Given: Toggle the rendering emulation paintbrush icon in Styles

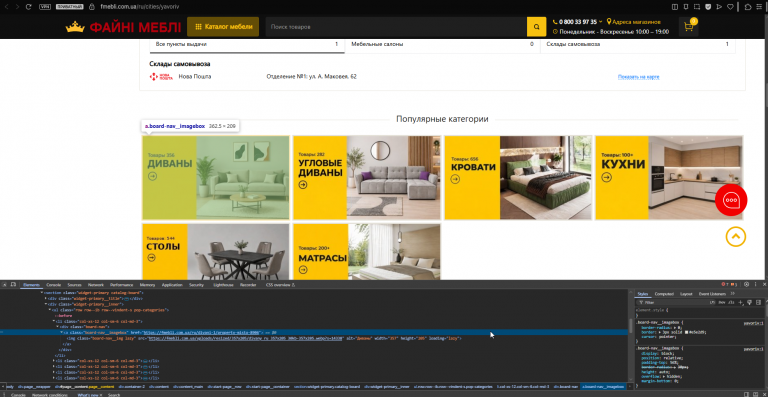Looking at the screenshot, I should pyautogui.click(x=749, y=303).
